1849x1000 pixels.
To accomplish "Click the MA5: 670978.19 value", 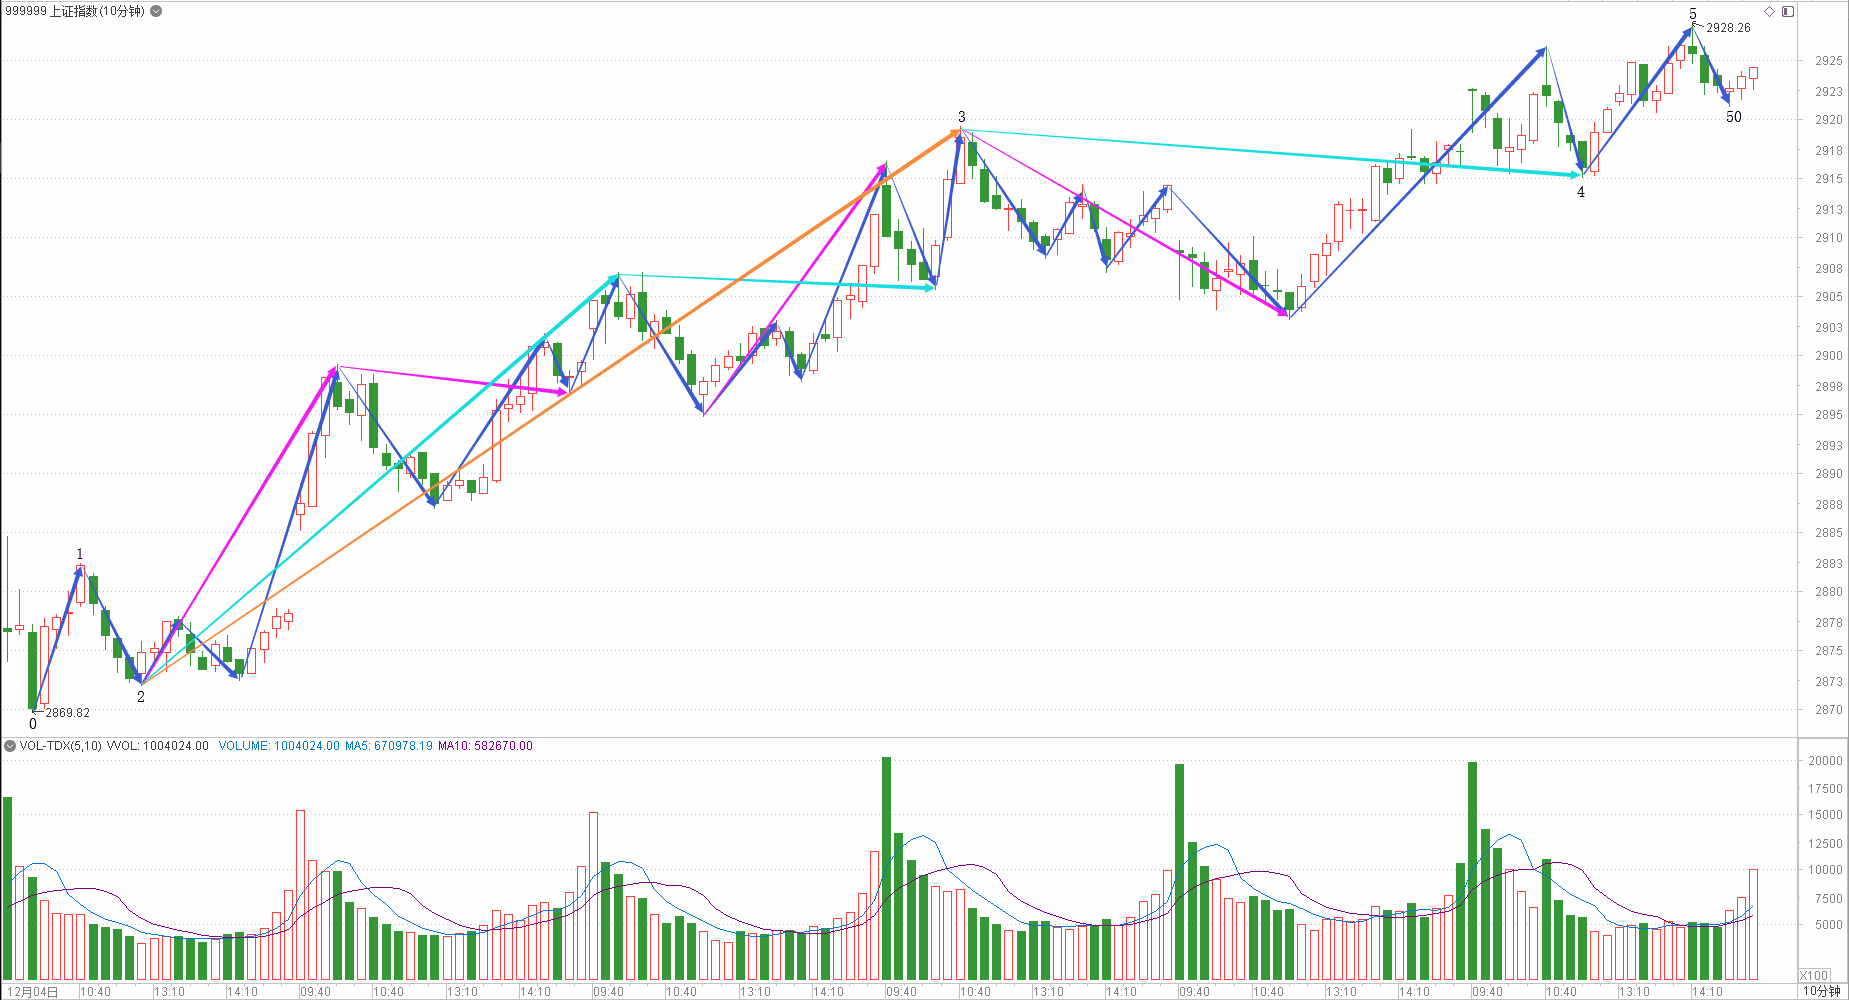I will [389, 746].
